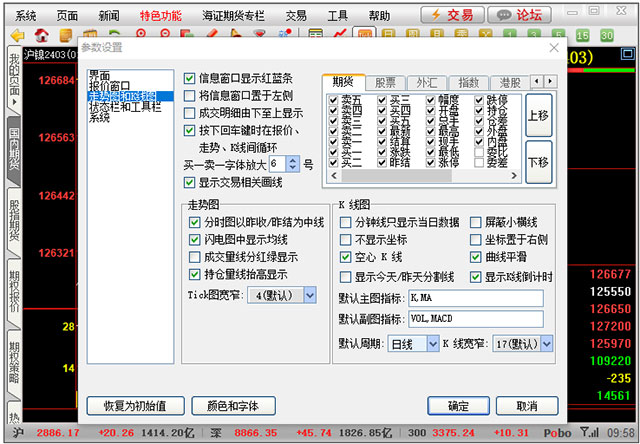Enable 屏蔽小横线 checkbox
The image size is (640, 444).
[x=476, y=222]
